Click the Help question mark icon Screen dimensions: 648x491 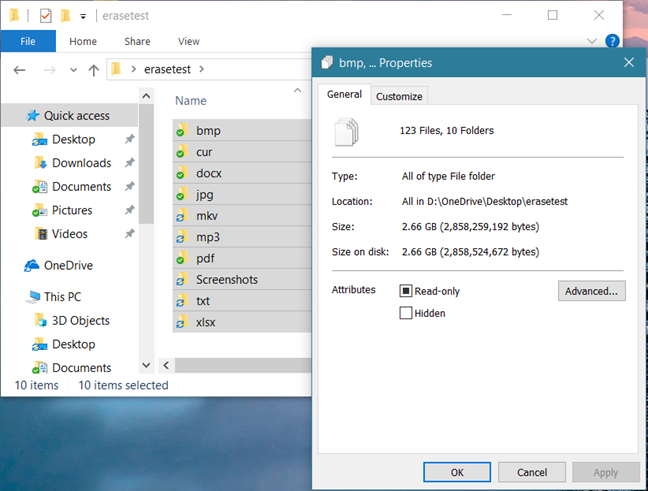pyautogui.click(x=612, y=41)
